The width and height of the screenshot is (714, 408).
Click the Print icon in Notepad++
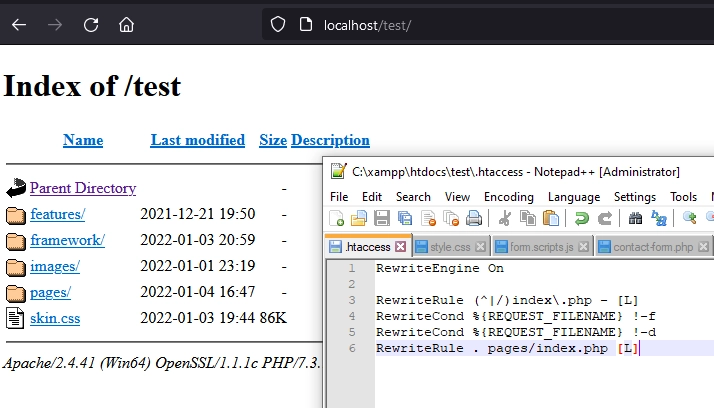[474, 219]
